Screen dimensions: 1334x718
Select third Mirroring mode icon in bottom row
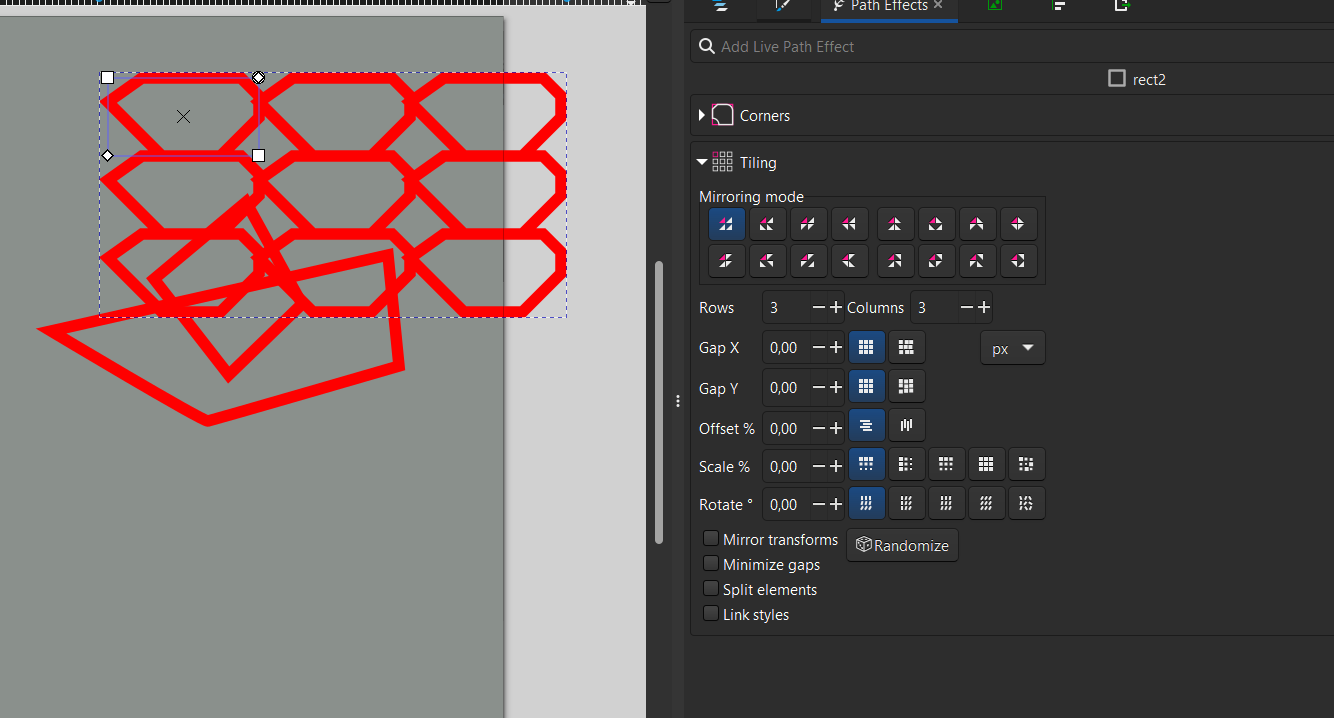(x=808, y=261)
